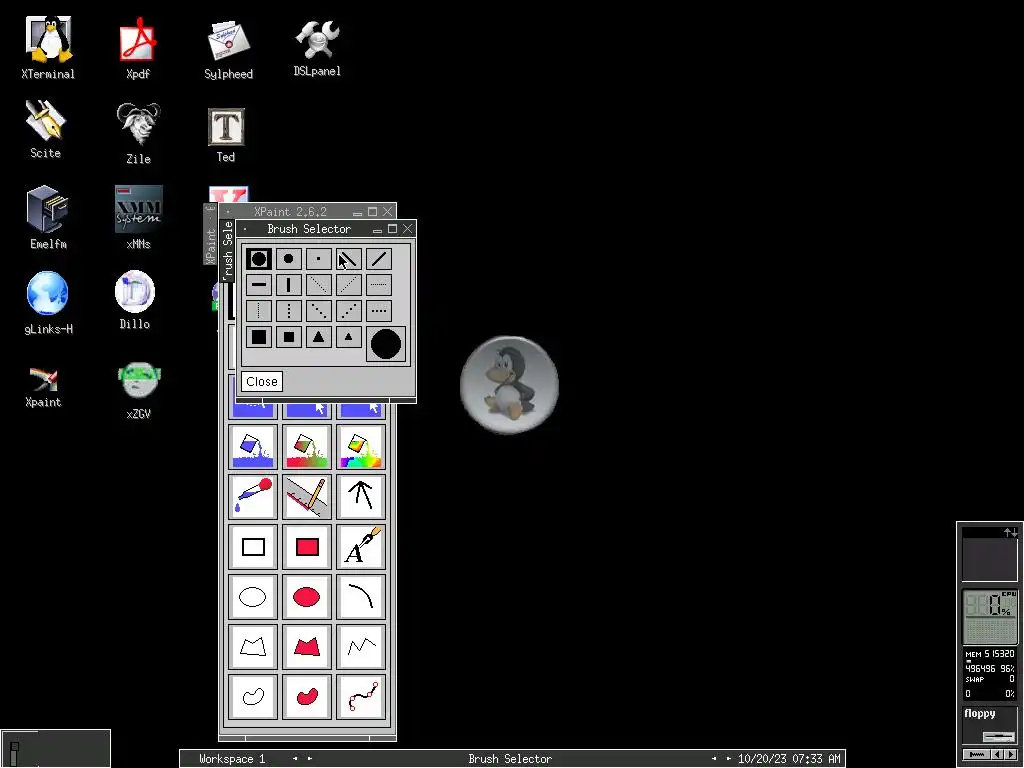The width and height of the screenshot is (1024, 768).
Task: Select the small square brush
Action: pyautogui.click(x=289, y=337)
